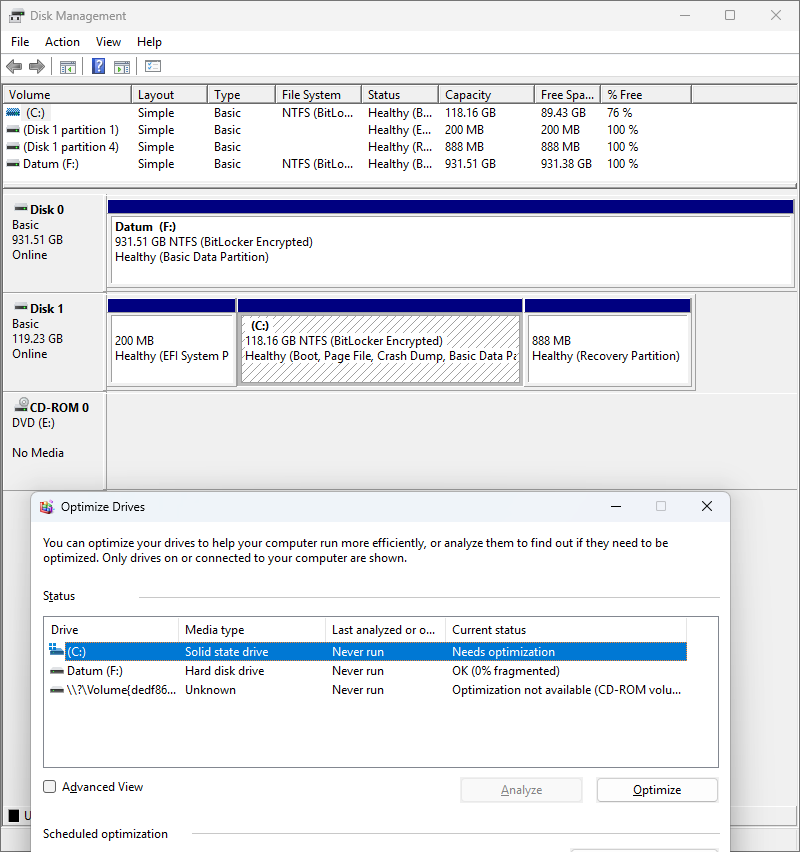Click the Analyze button
This screenshot has height=852, width=800.
click(521, 790)
